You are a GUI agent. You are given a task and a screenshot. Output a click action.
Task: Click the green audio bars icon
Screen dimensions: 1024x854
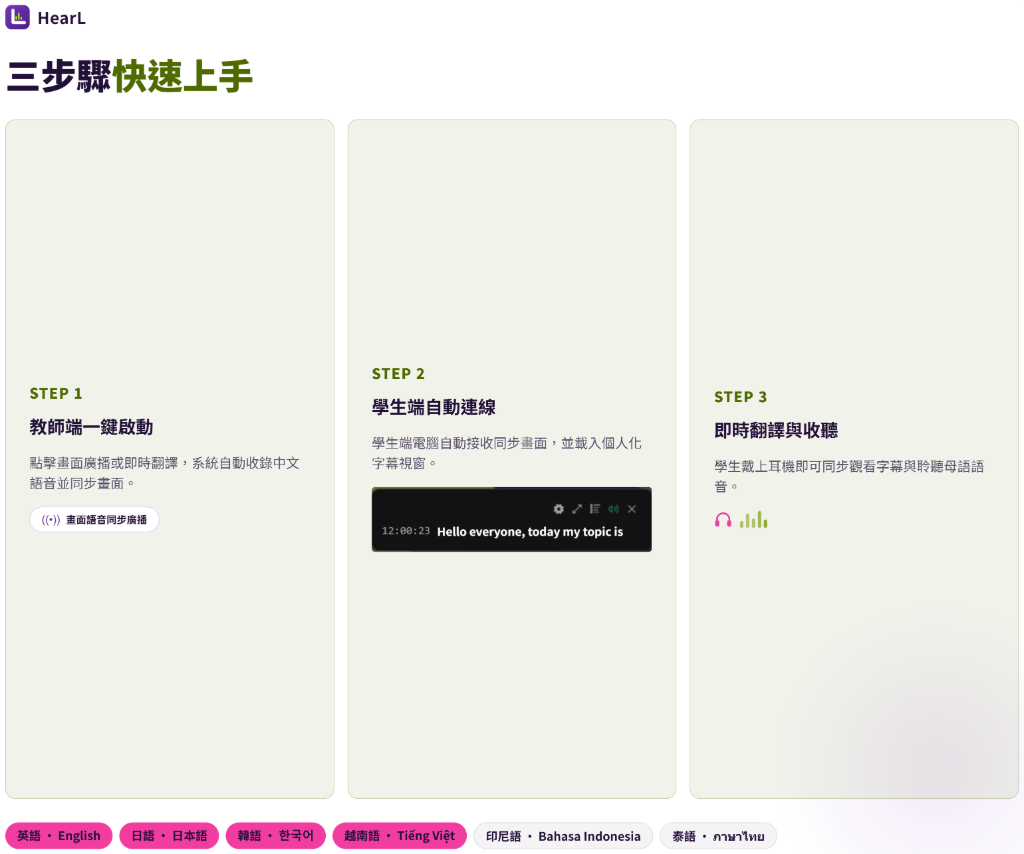tap(754, 520)
